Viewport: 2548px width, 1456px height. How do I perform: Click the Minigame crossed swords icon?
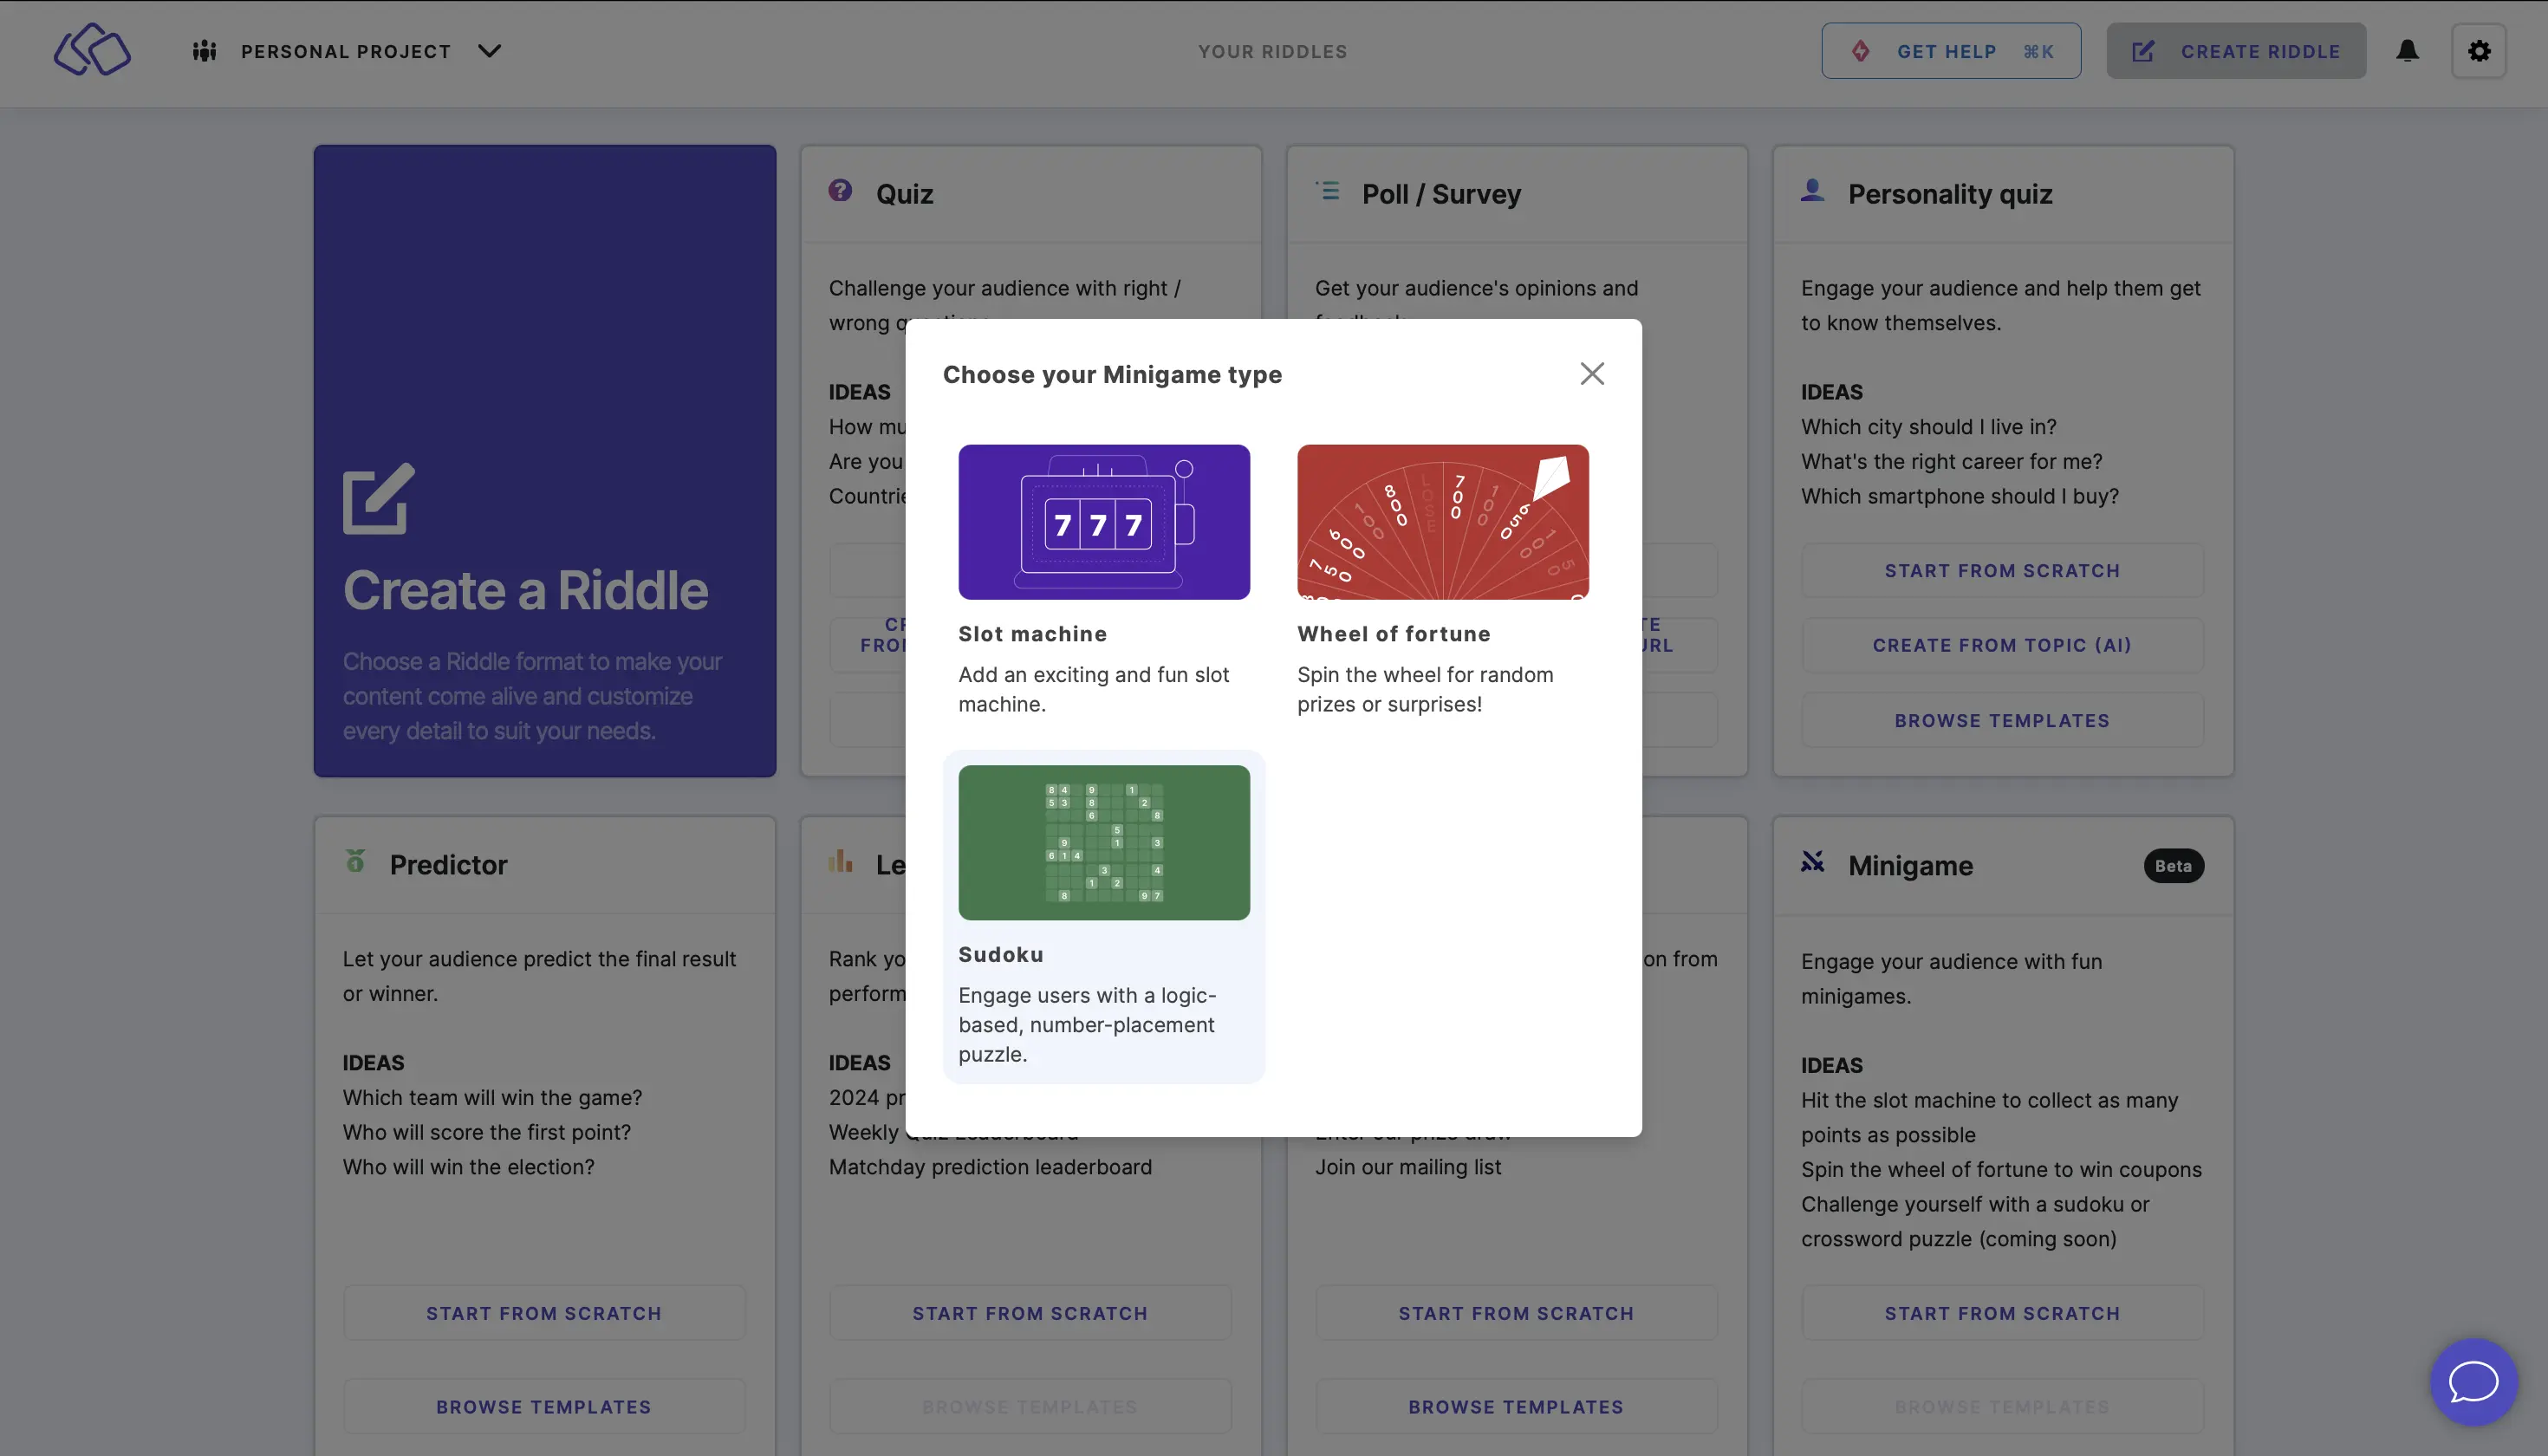click(1812, 862)
